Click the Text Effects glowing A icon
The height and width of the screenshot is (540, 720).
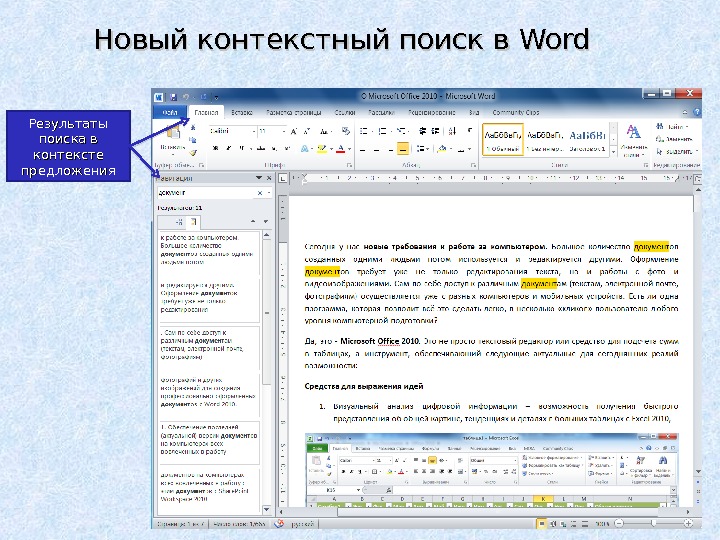click(304, 148)
